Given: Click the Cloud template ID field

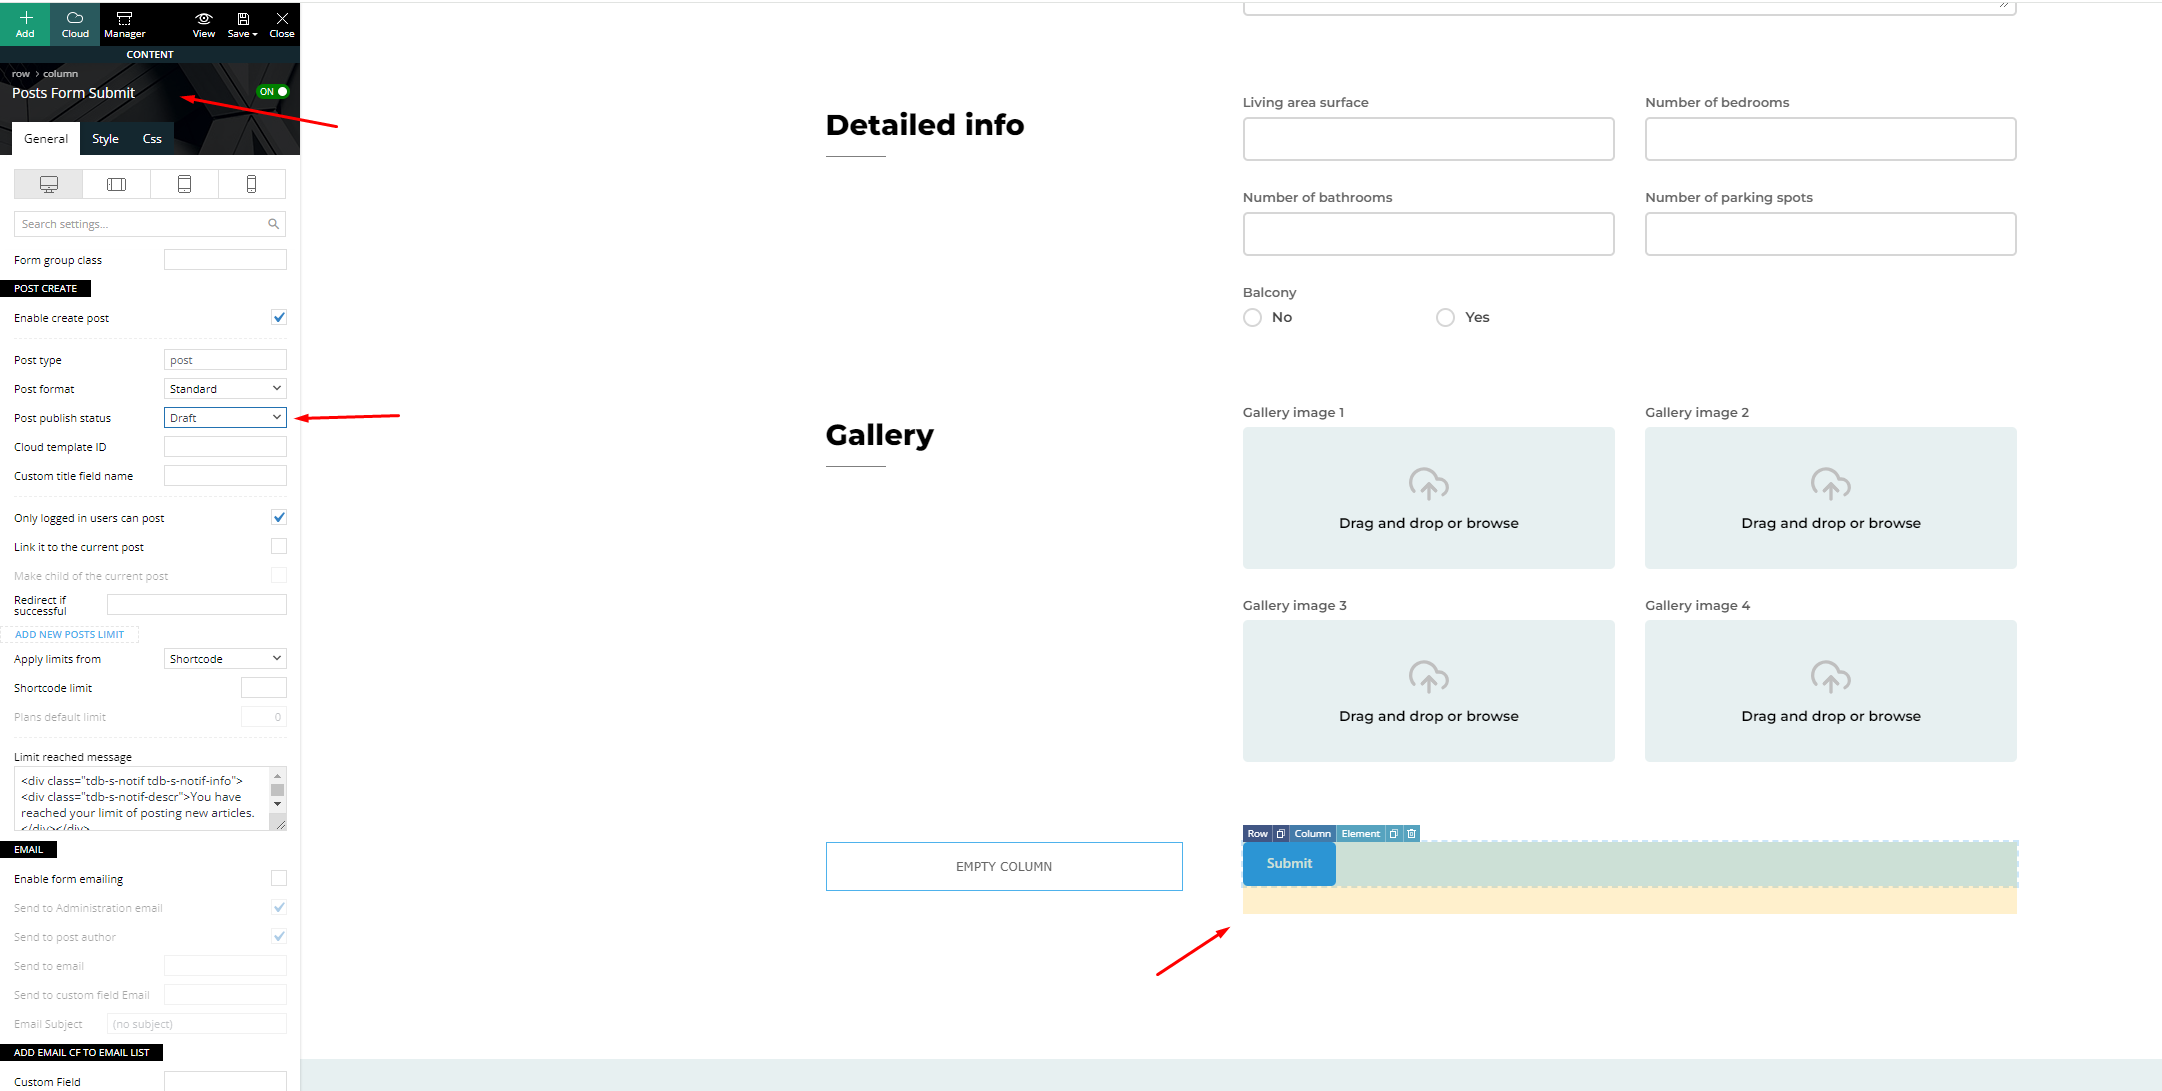Looking at the screenshot, I should click(225, 447).
